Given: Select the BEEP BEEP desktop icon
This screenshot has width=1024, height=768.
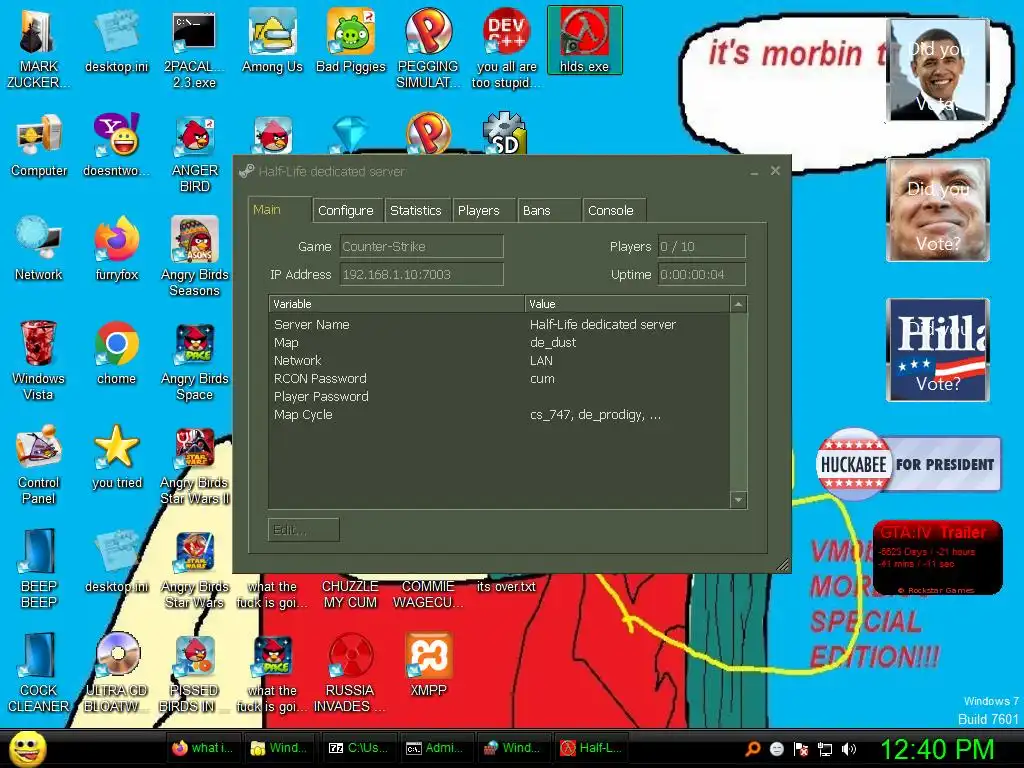Looking at the screenshot, I should pos(38,569).
